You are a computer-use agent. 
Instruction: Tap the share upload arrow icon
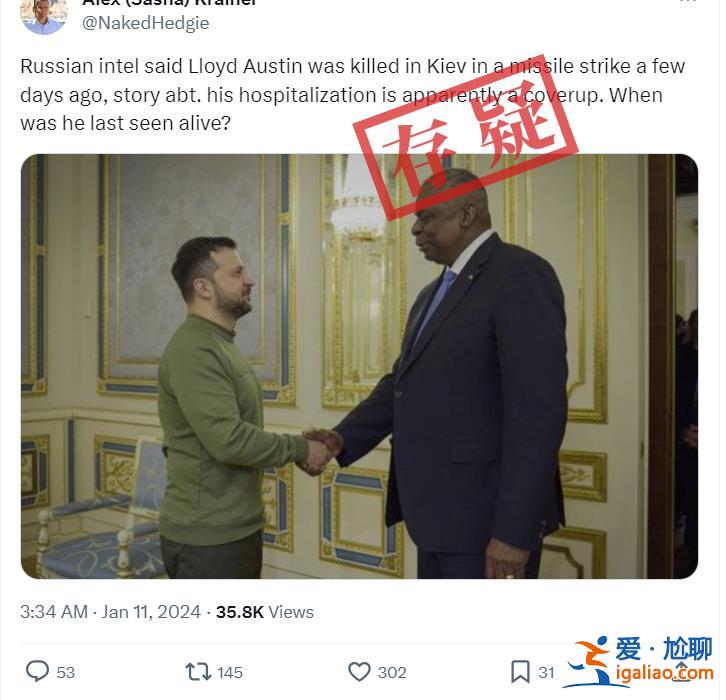(681, 671)
